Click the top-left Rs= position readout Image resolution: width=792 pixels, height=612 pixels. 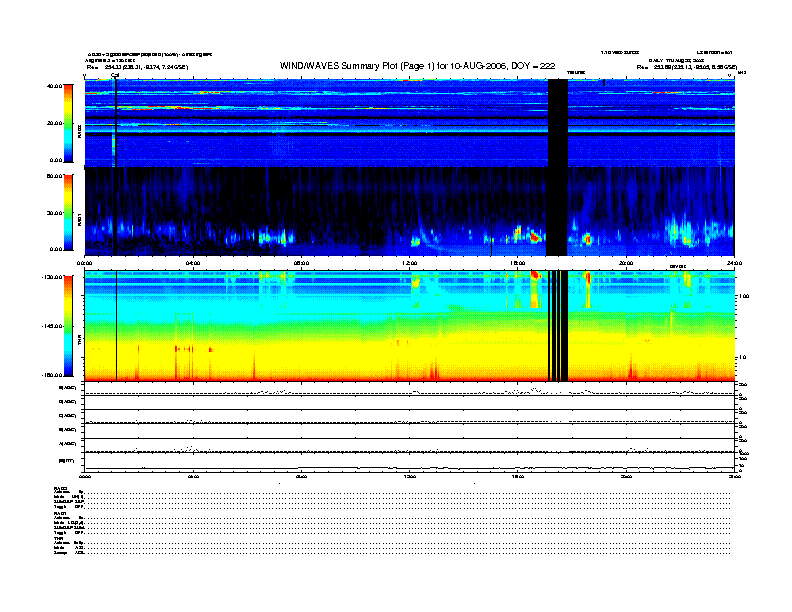pyautogui.click(x=137, y=67)
